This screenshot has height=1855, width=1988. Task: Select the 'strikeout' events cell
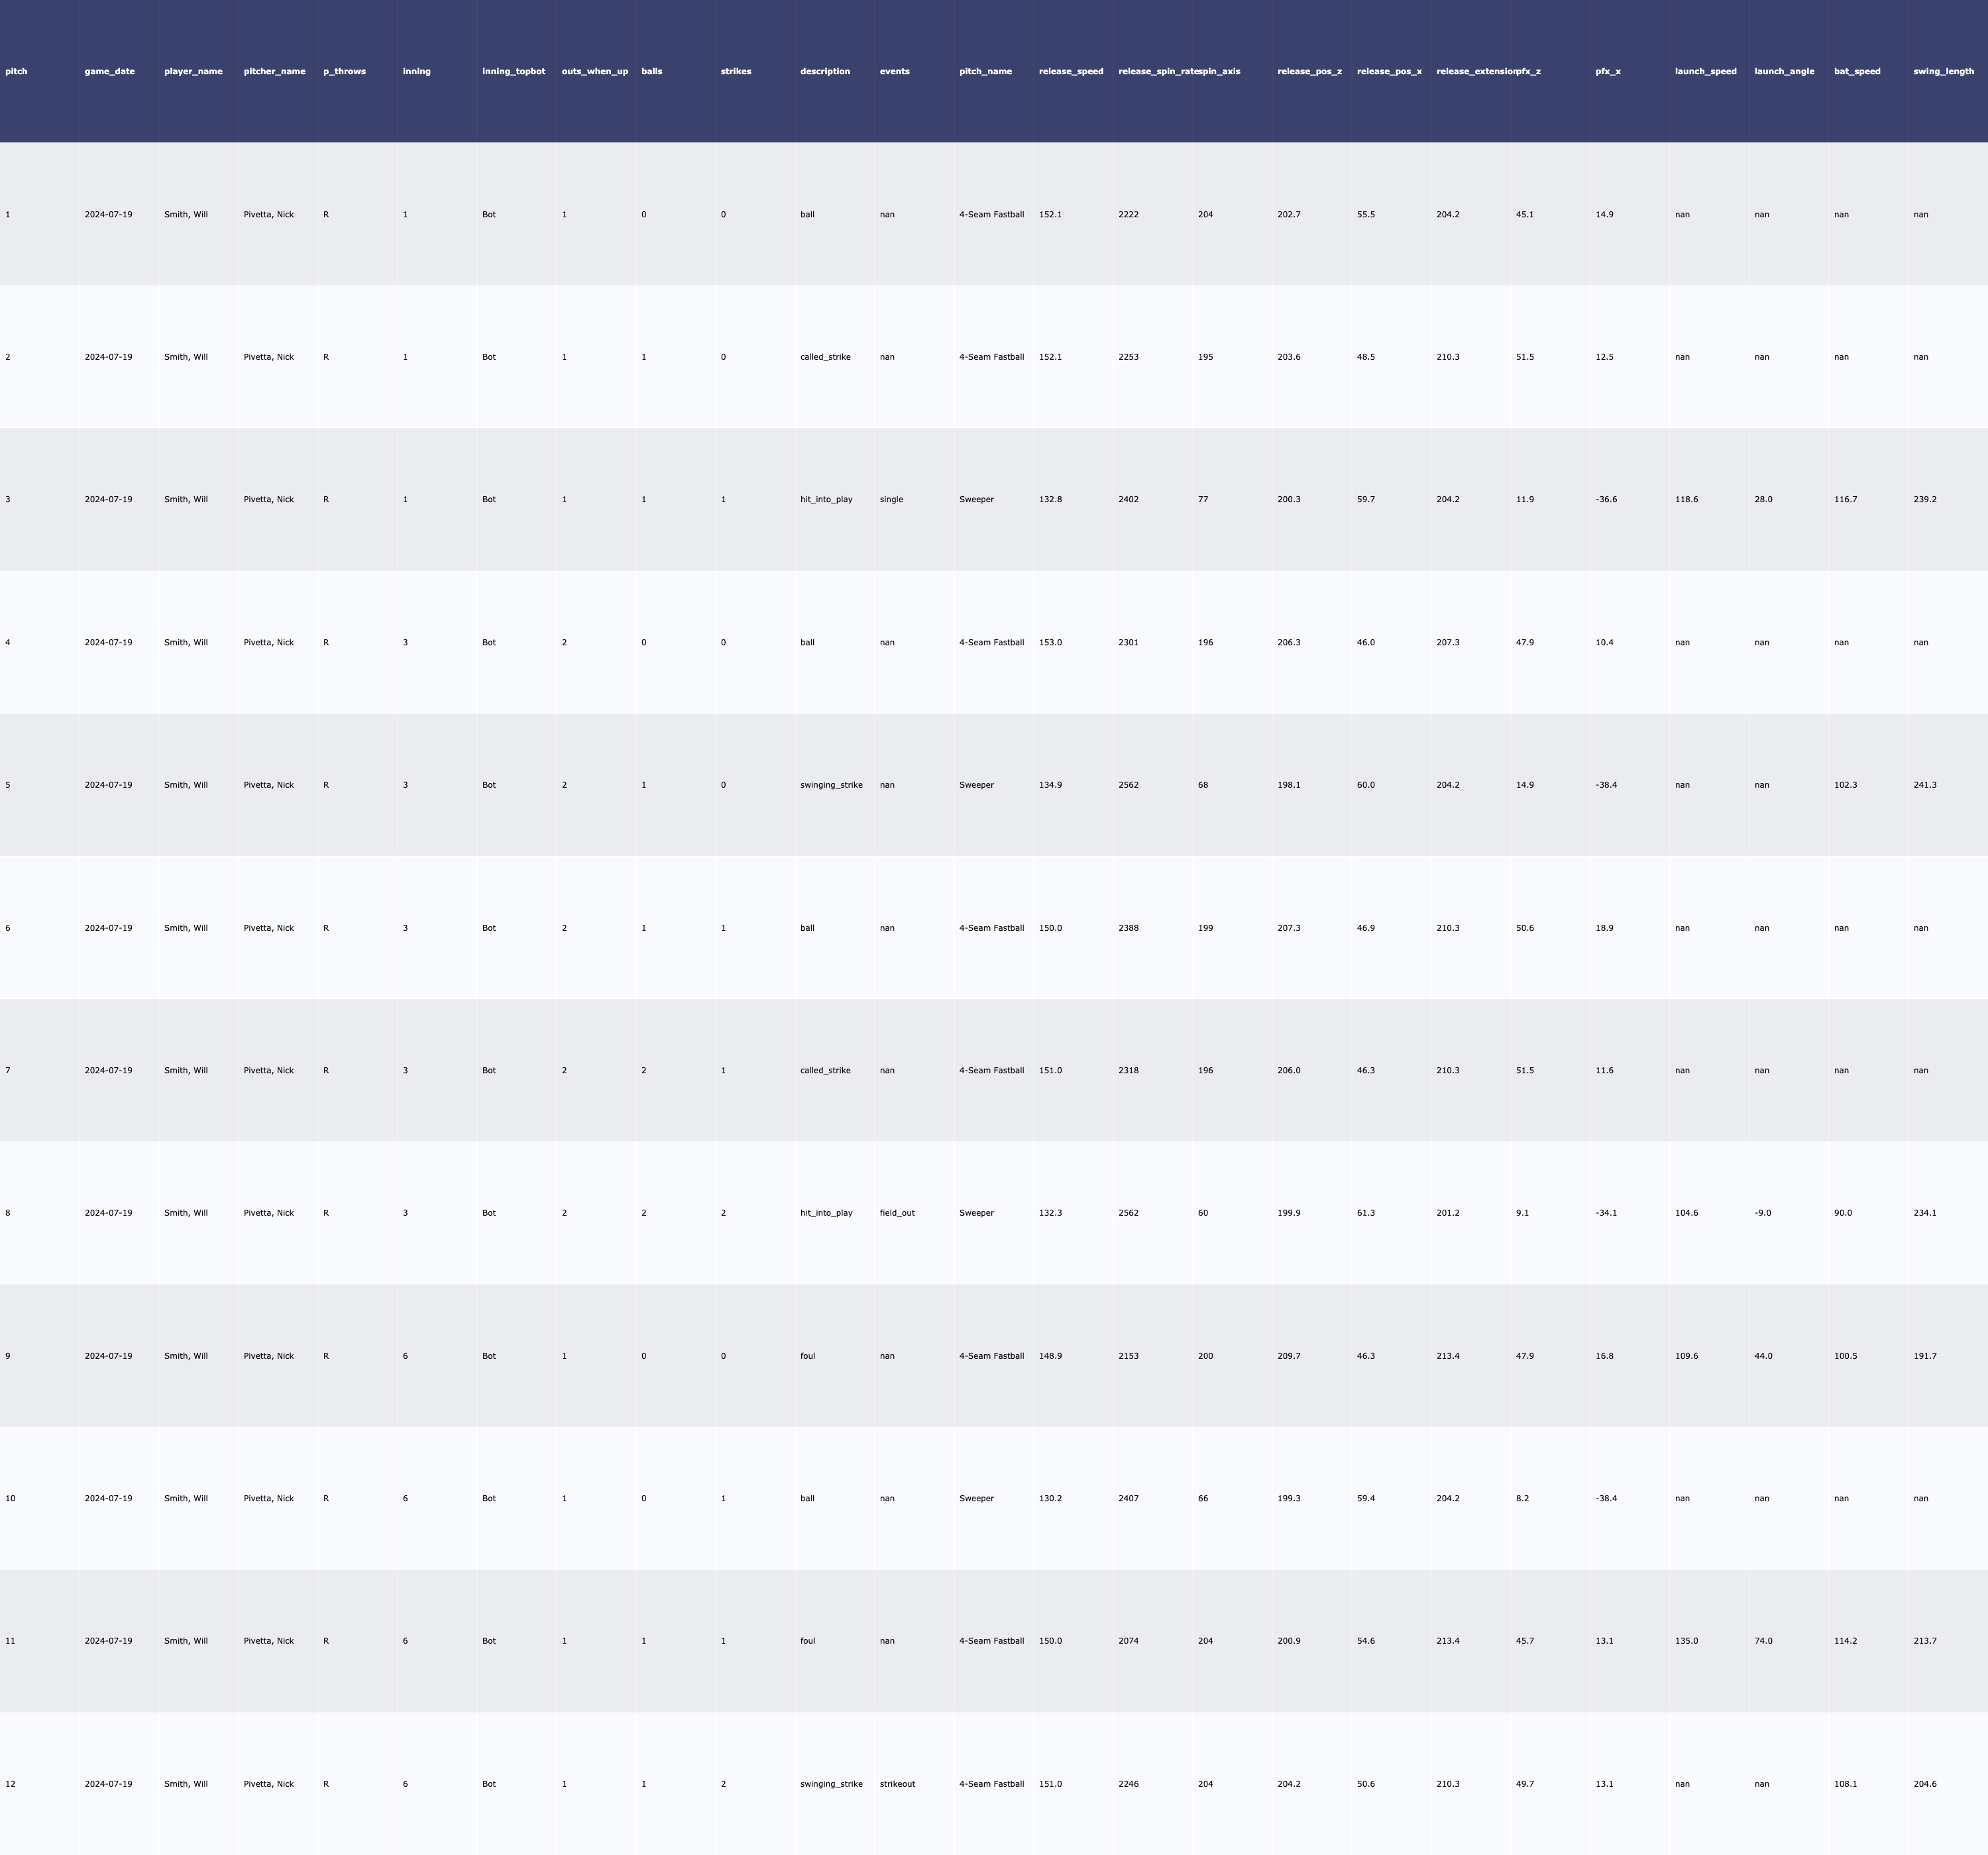tap(897, 1784)
